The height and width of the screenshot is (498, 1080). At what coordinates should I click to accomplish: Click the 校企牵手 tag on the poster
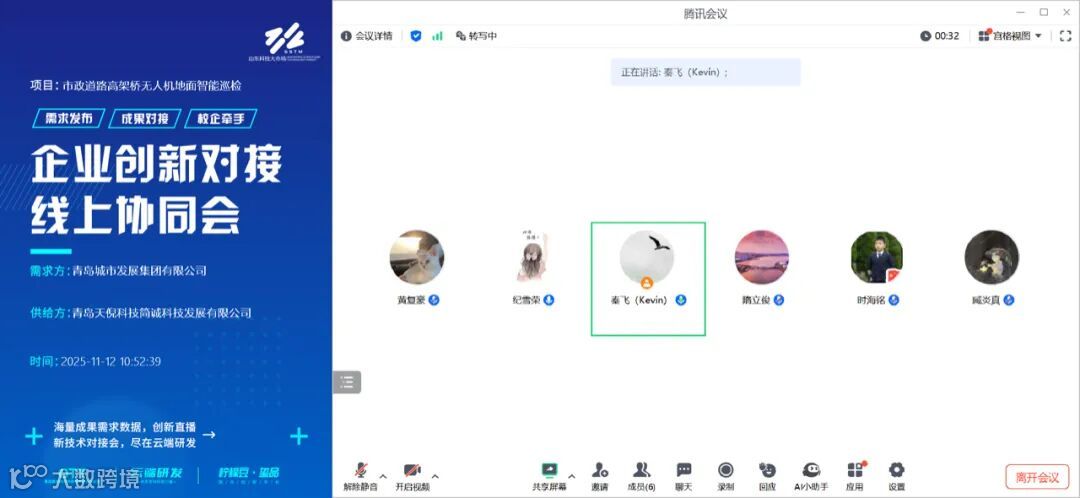tap(221, 118)
